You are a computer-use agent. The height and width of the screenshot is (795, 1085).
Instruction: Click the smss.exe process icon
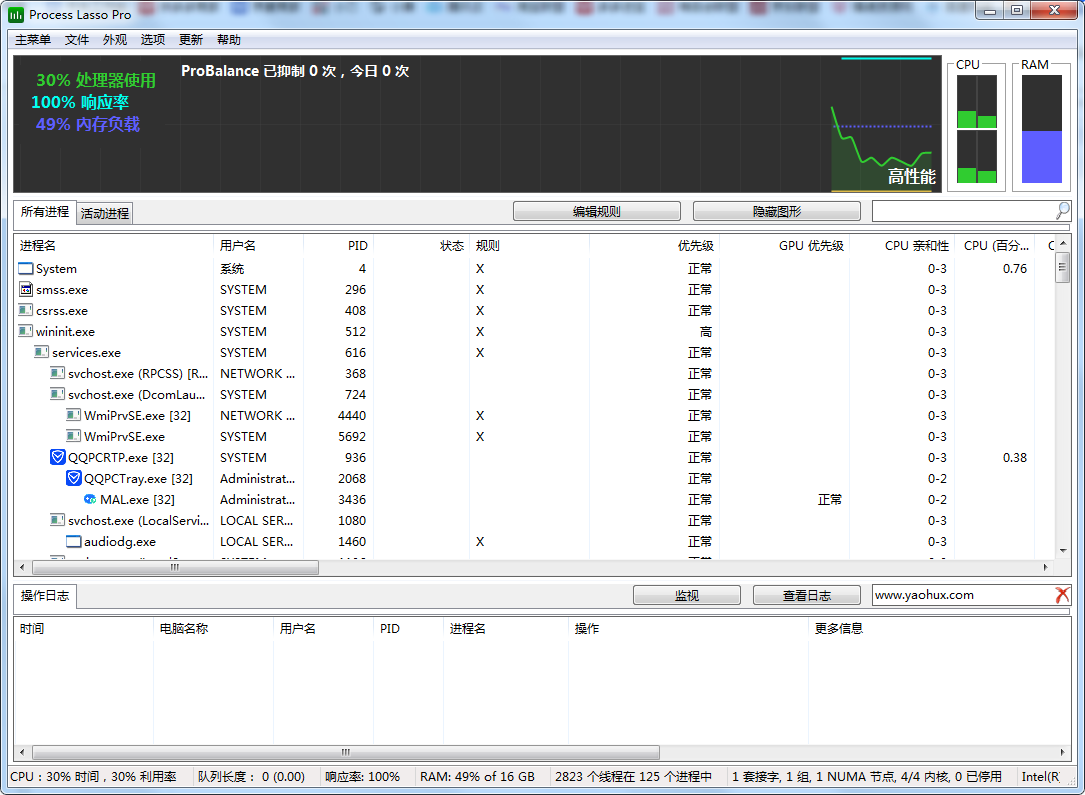(x=26, y=289)
